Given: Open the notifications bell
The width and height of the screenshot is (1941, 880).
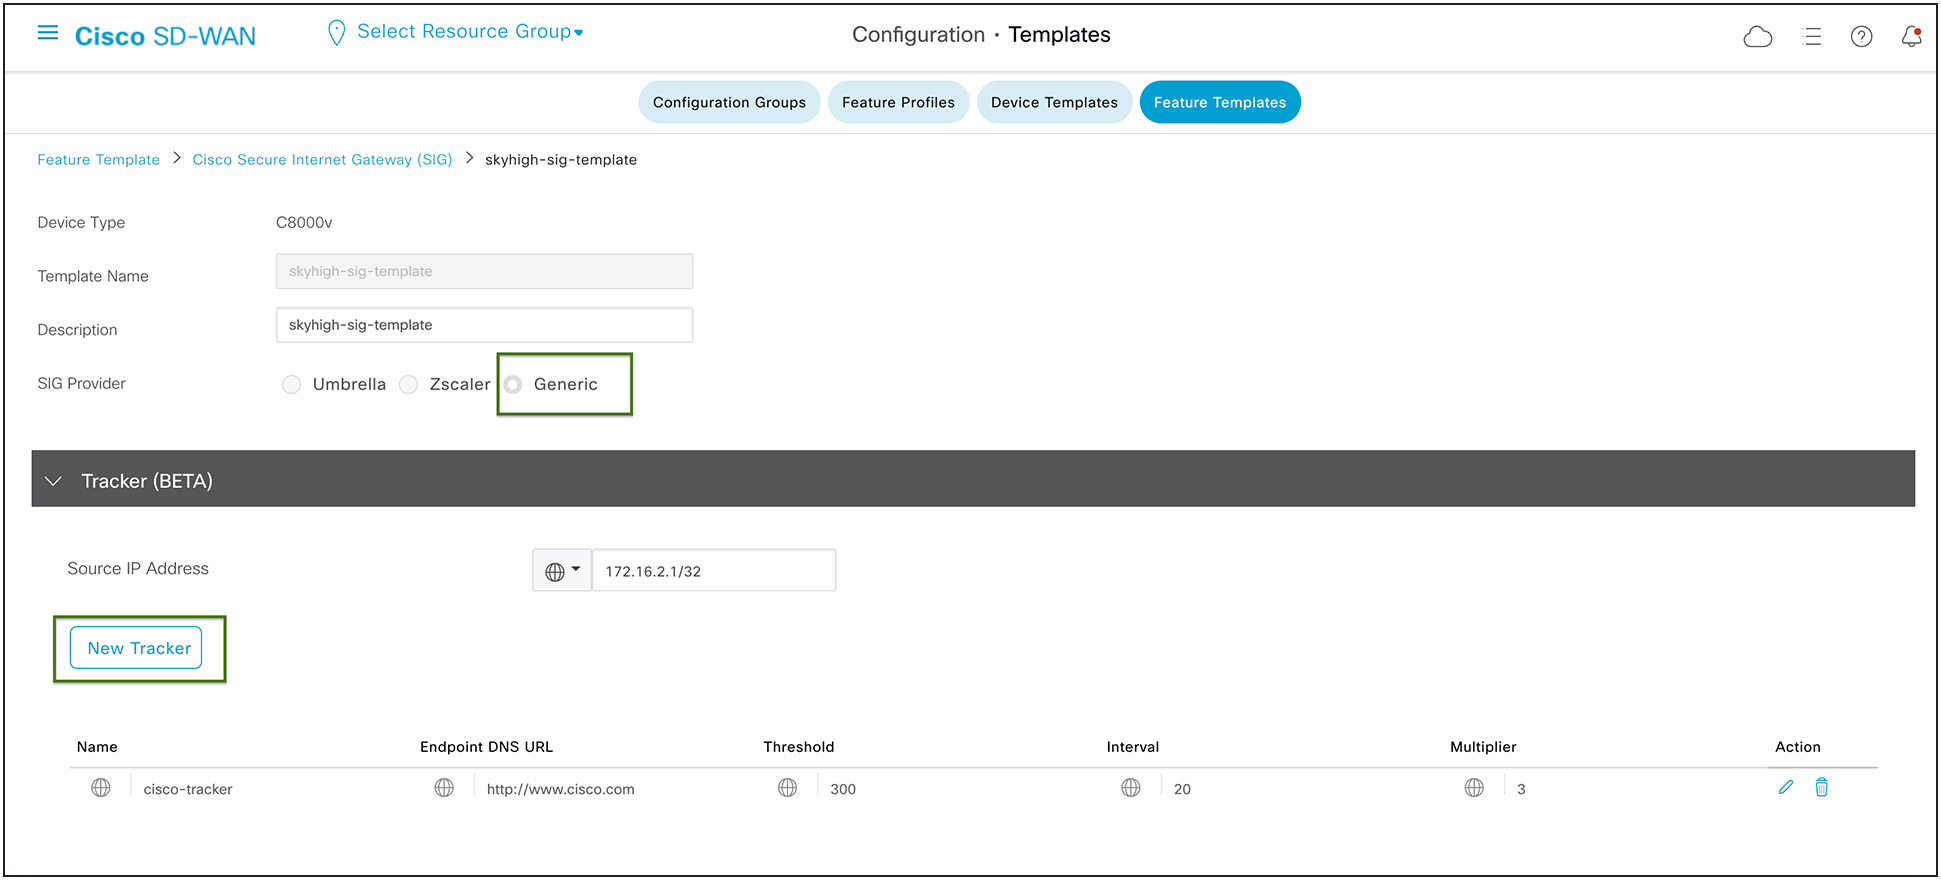Looking at the screenshot, I should (x=1911, y=37).
